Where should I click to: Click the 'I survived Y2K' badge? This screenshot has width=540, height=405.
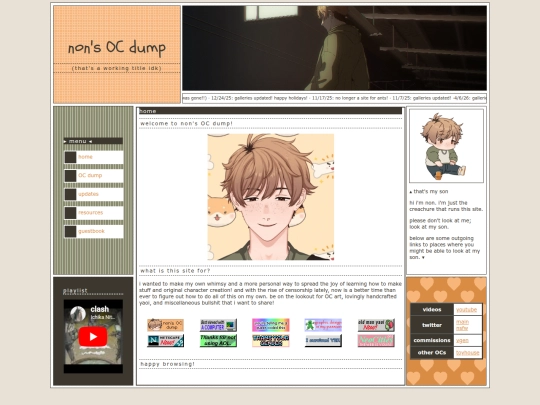click(x=323, y=341)
